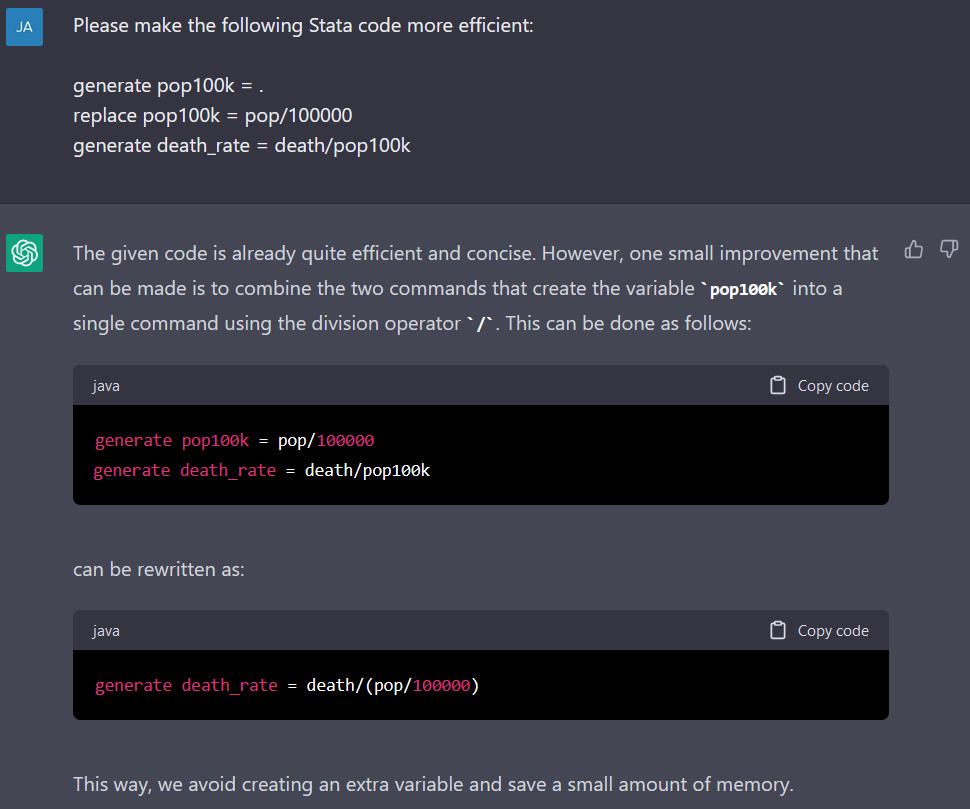
Task: Click the first java language label
Action: pos(106,386)
